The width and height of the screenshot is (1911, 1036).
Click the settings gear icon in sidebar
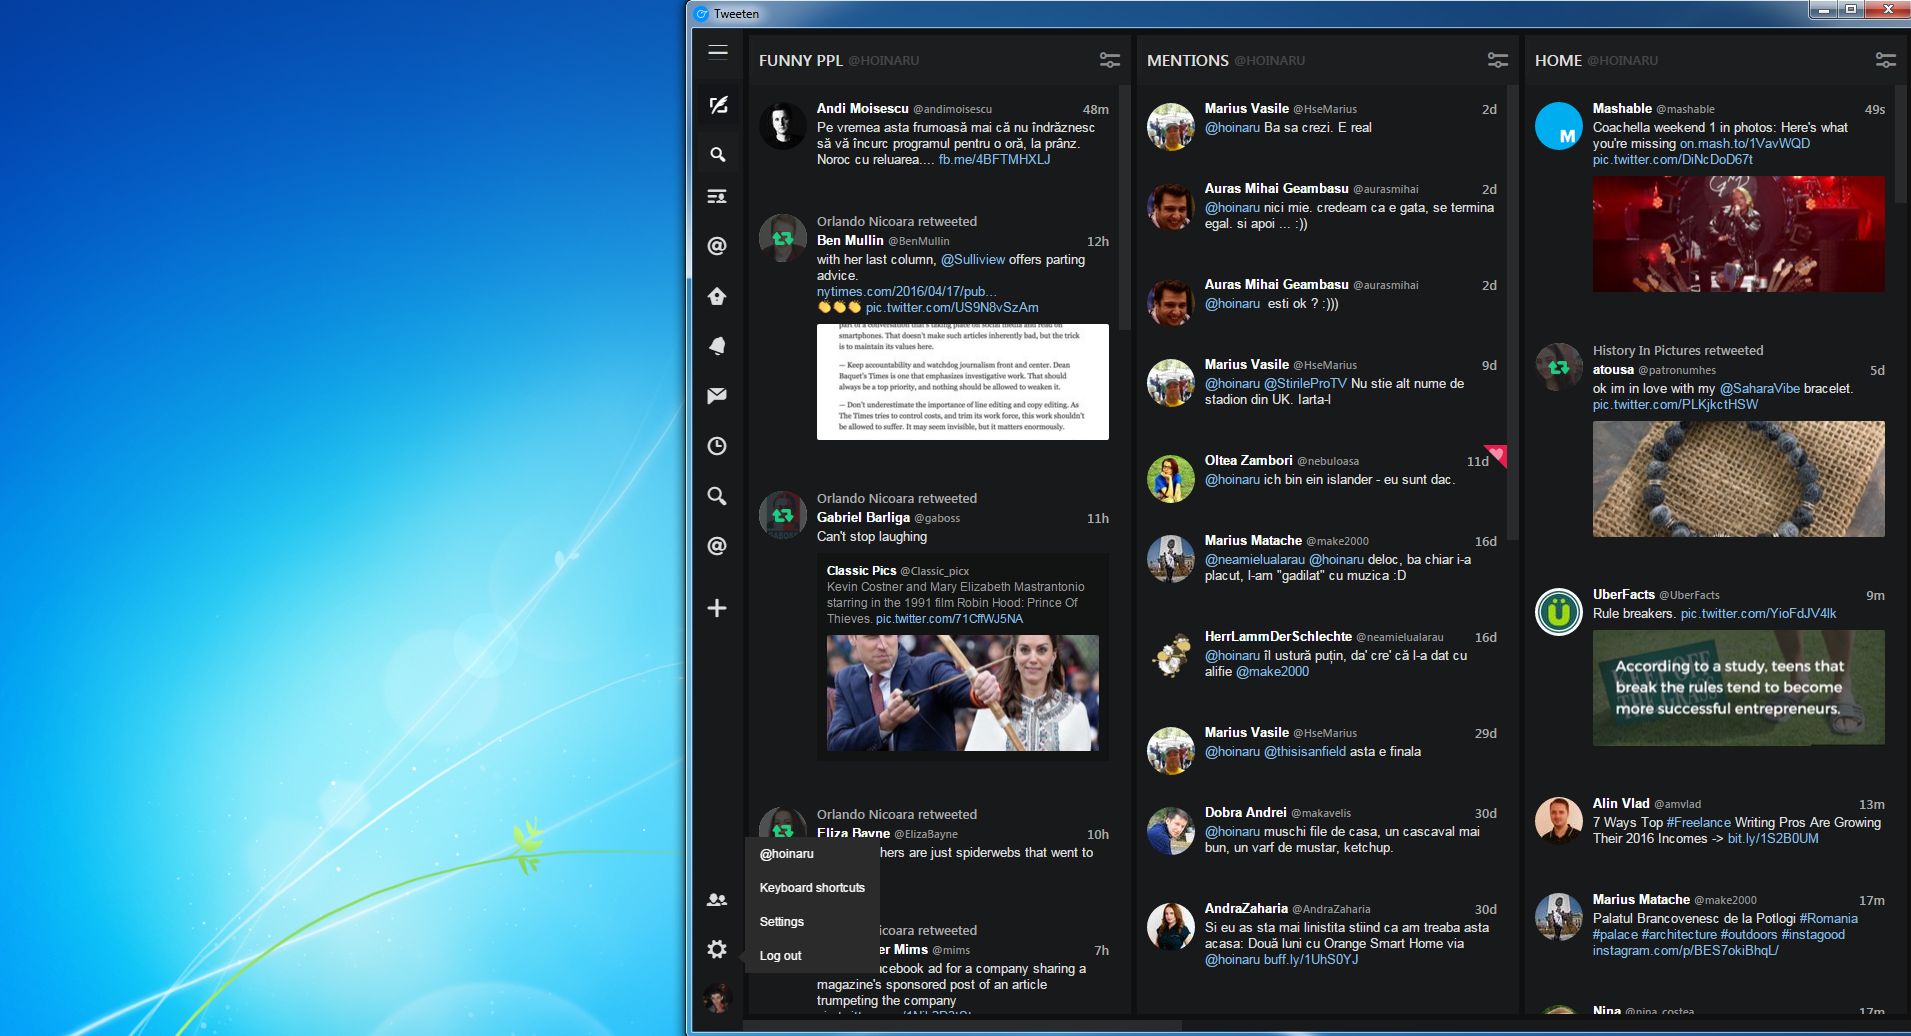[717, 950]
